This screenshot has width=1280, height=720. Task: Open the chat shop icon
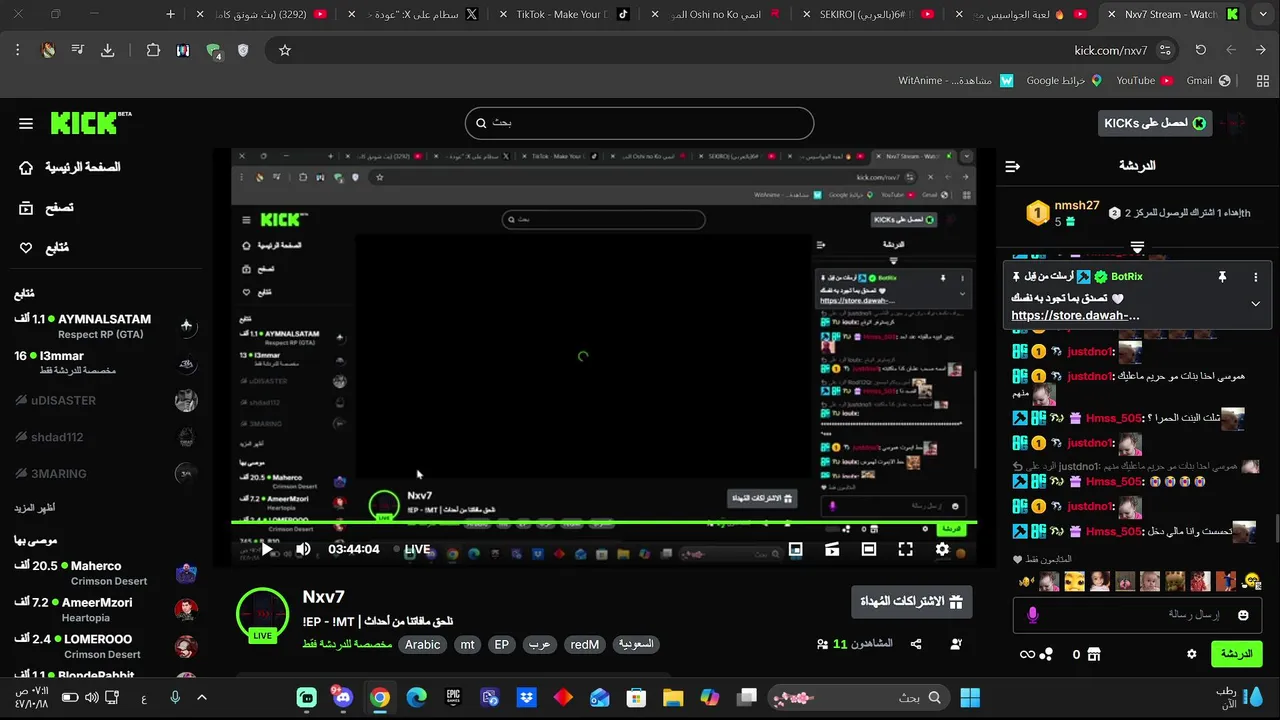pyautogui.click(x=1093, y=654)
